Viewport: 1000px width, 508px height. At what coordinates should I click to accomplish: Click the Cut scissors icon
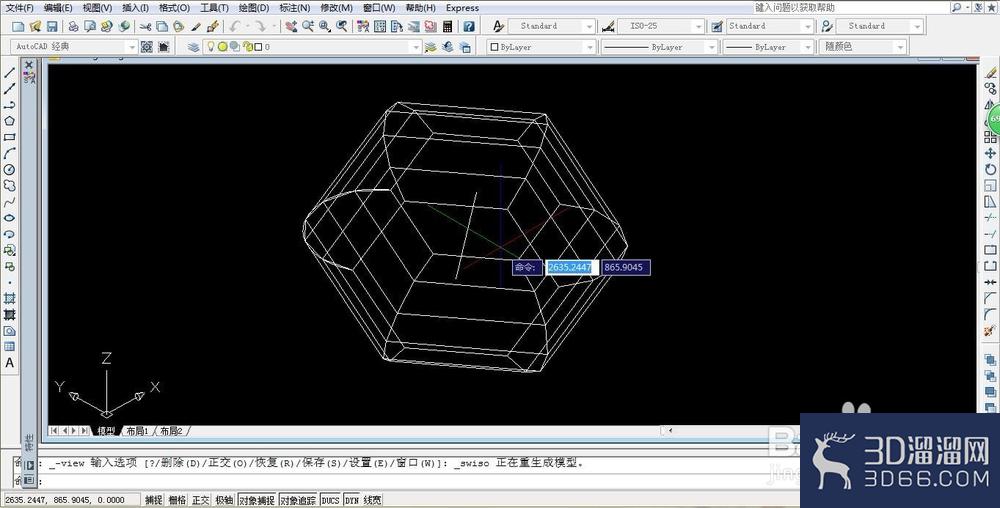tap(145, 26)
